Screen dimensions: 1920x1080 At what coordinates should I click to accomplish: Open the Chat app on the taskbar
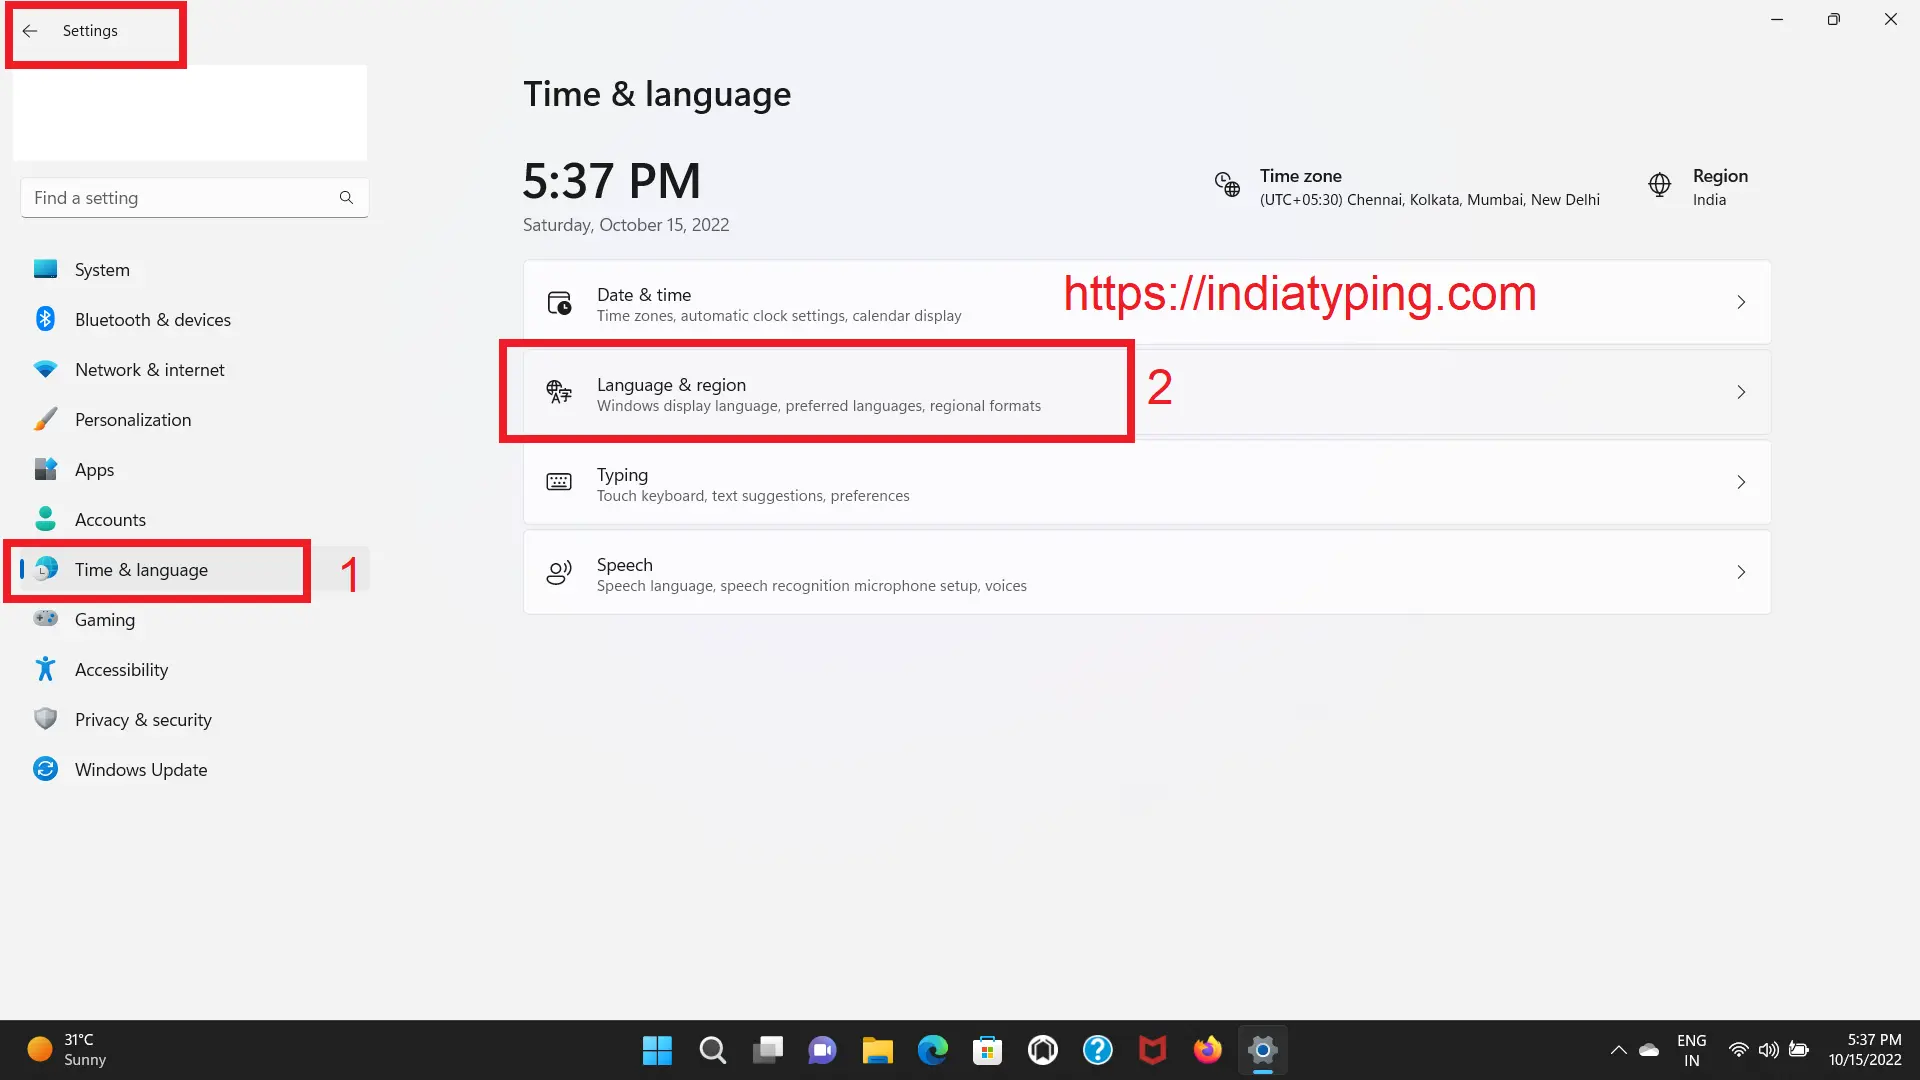tap(822, 1050)
